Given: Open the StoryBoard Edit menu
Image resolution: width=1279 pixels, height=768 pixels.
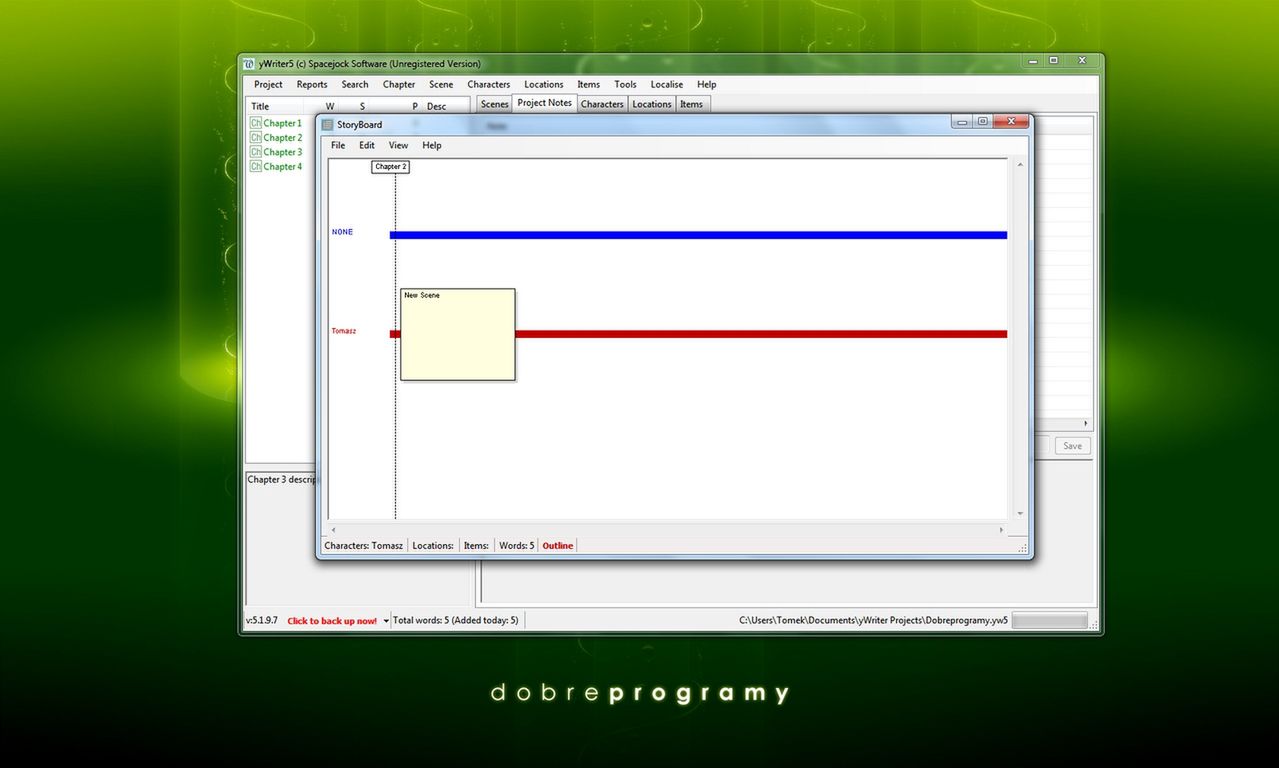Looking at the screenshot, I should pos(367,145).
